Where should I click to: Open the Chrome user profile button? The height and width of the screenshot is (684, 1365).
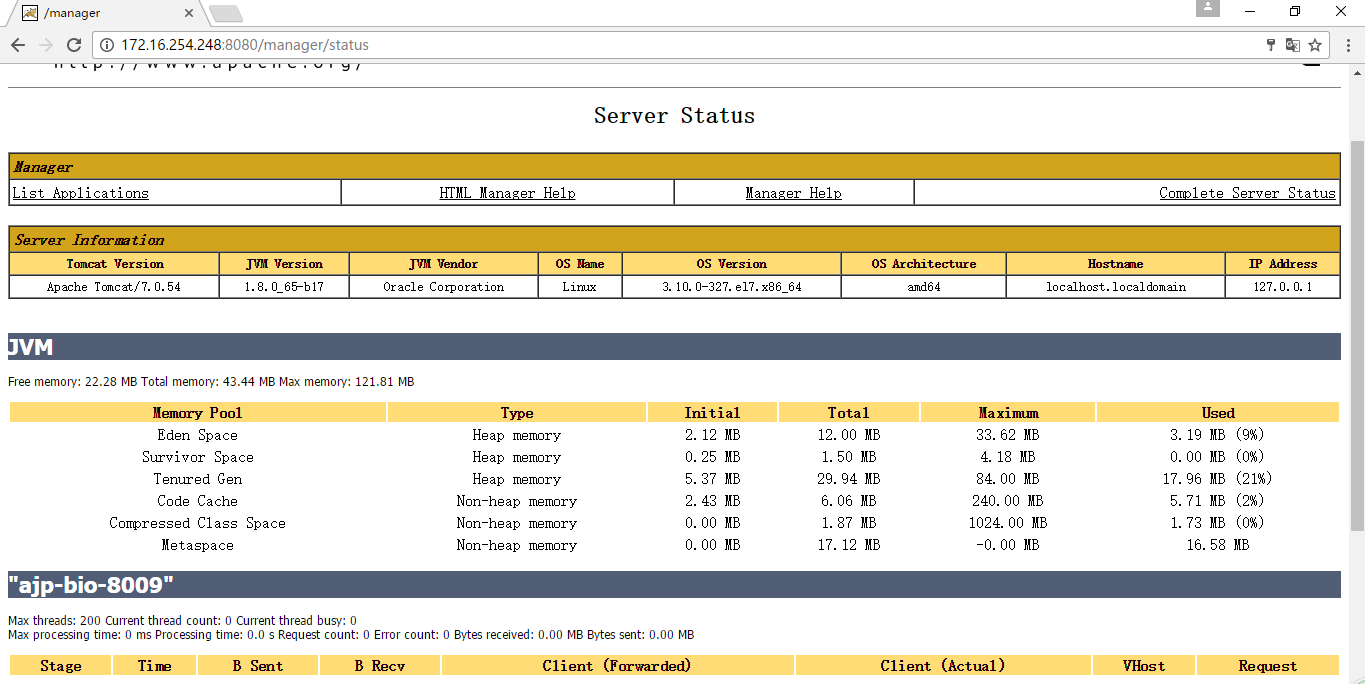[x=1208, y=8]
